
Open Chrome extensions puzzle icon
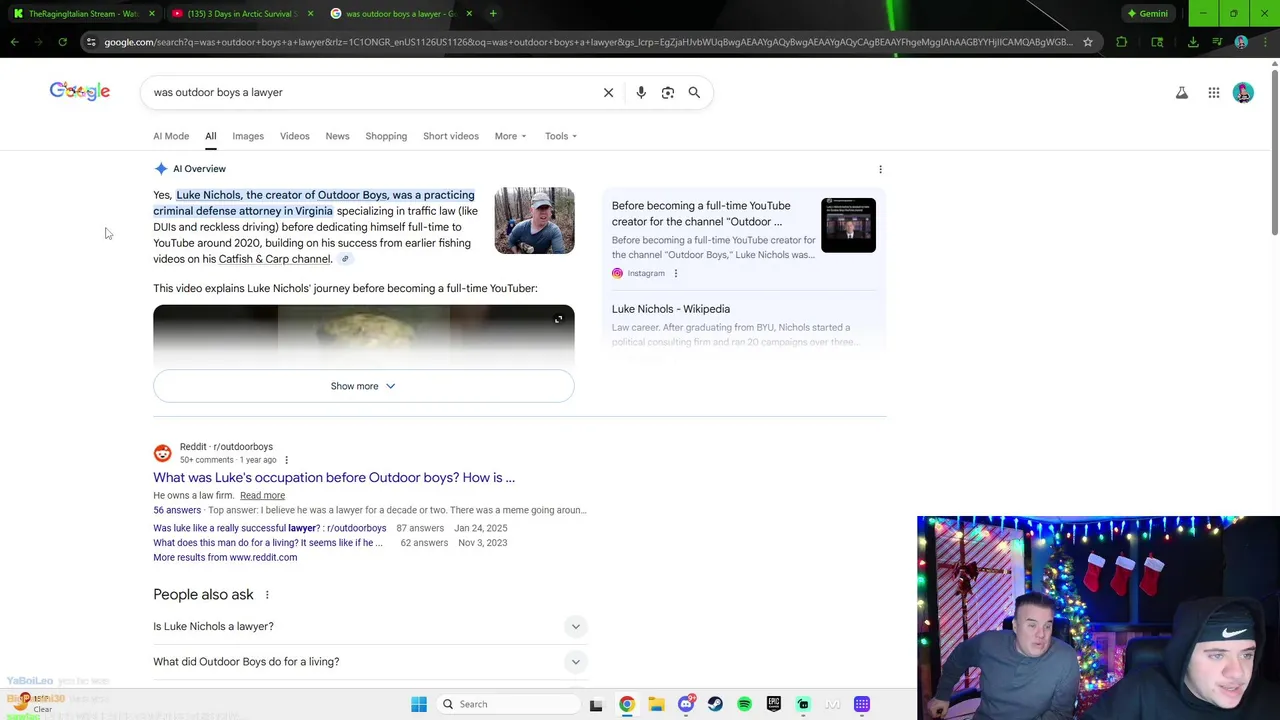tap(1121, 42)
